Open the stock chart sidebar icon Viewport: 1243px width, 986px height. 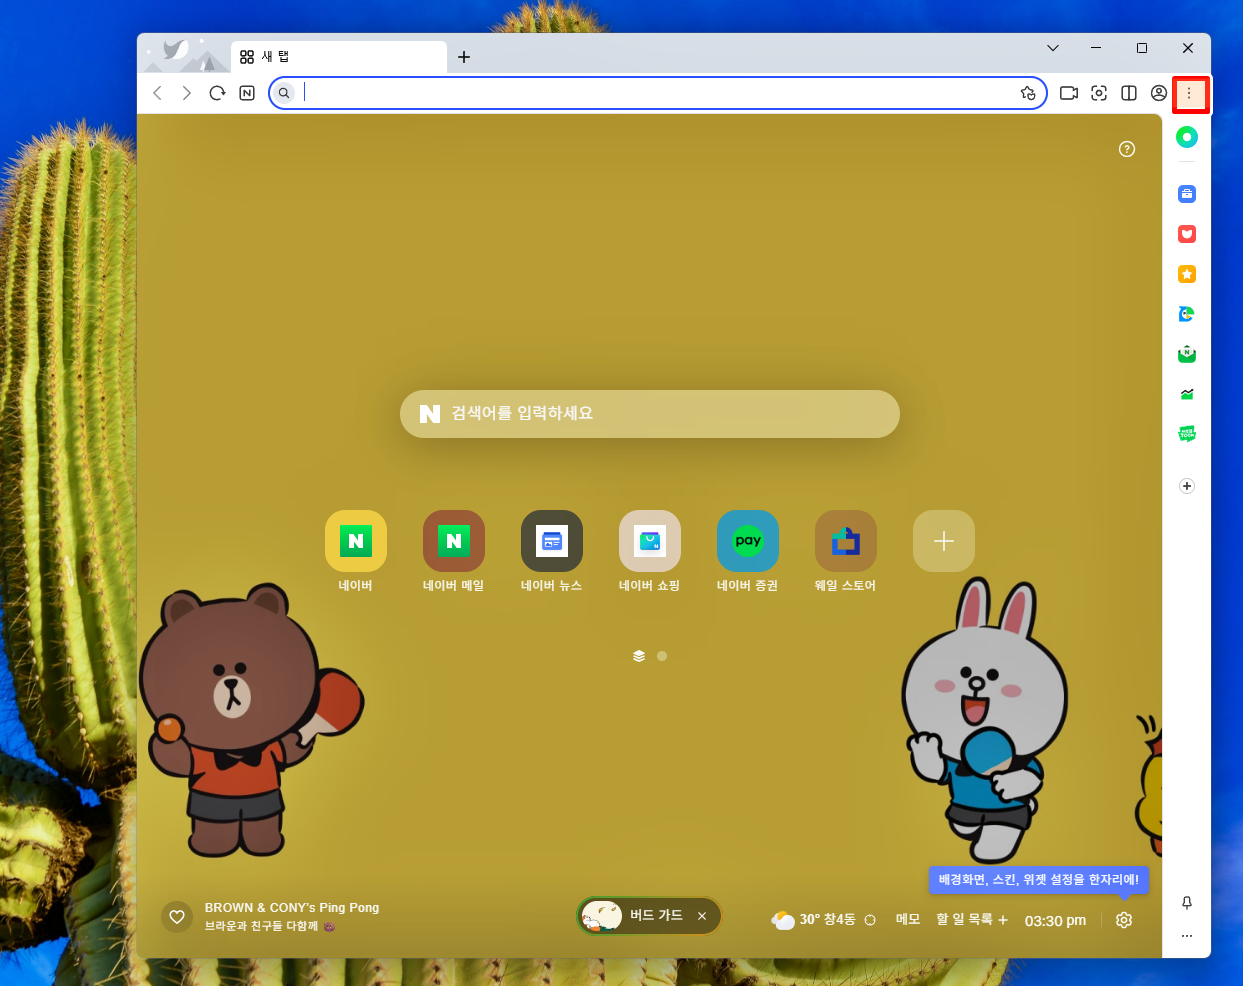pos(1187,394)
